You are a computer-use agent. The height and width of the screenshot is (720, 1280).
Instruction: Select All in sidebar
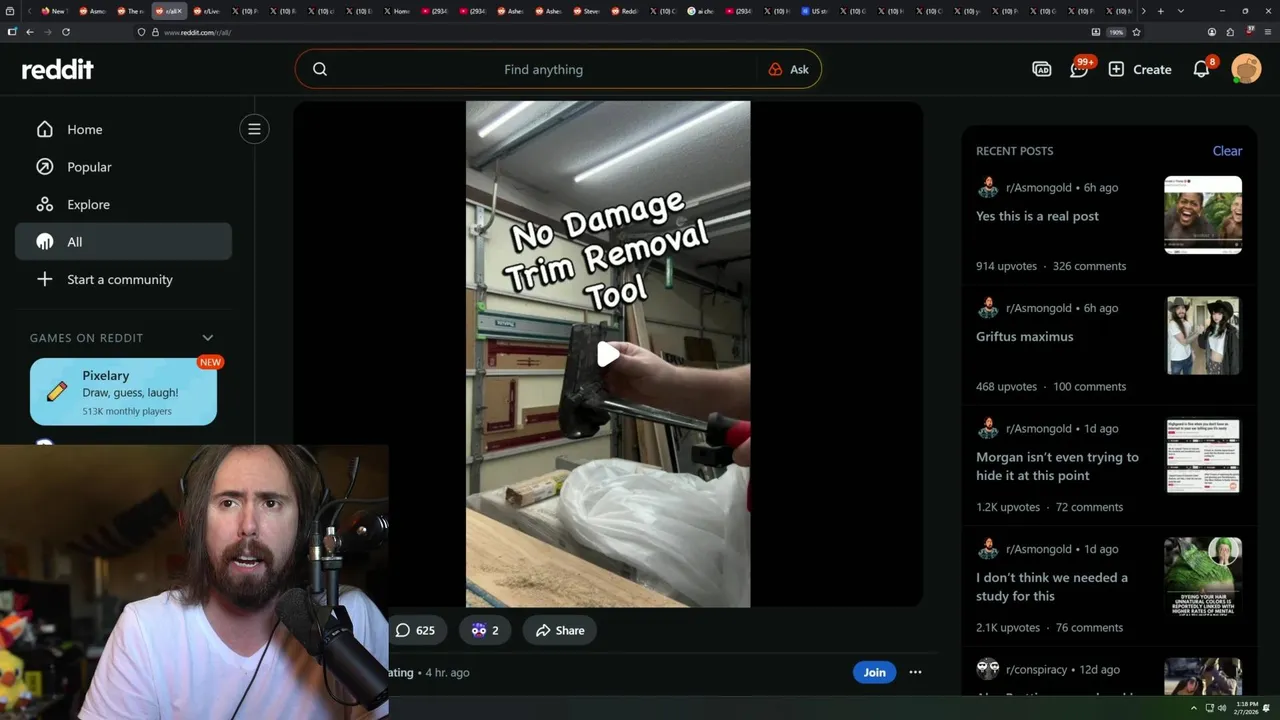(x=123, y=242)
